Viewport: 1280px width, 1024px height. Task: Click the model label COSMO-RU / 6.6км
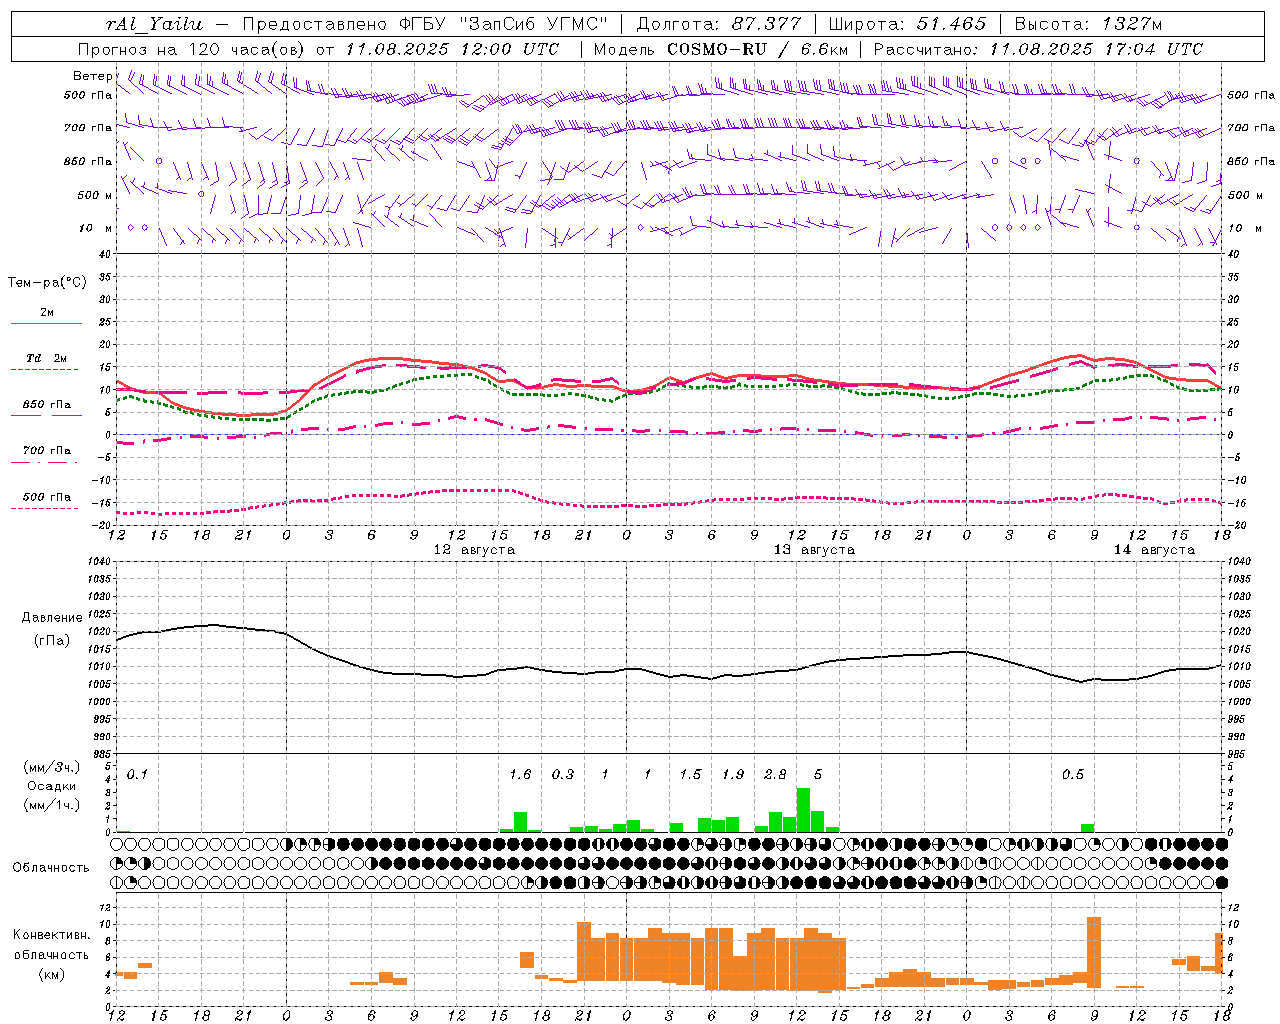757,49
